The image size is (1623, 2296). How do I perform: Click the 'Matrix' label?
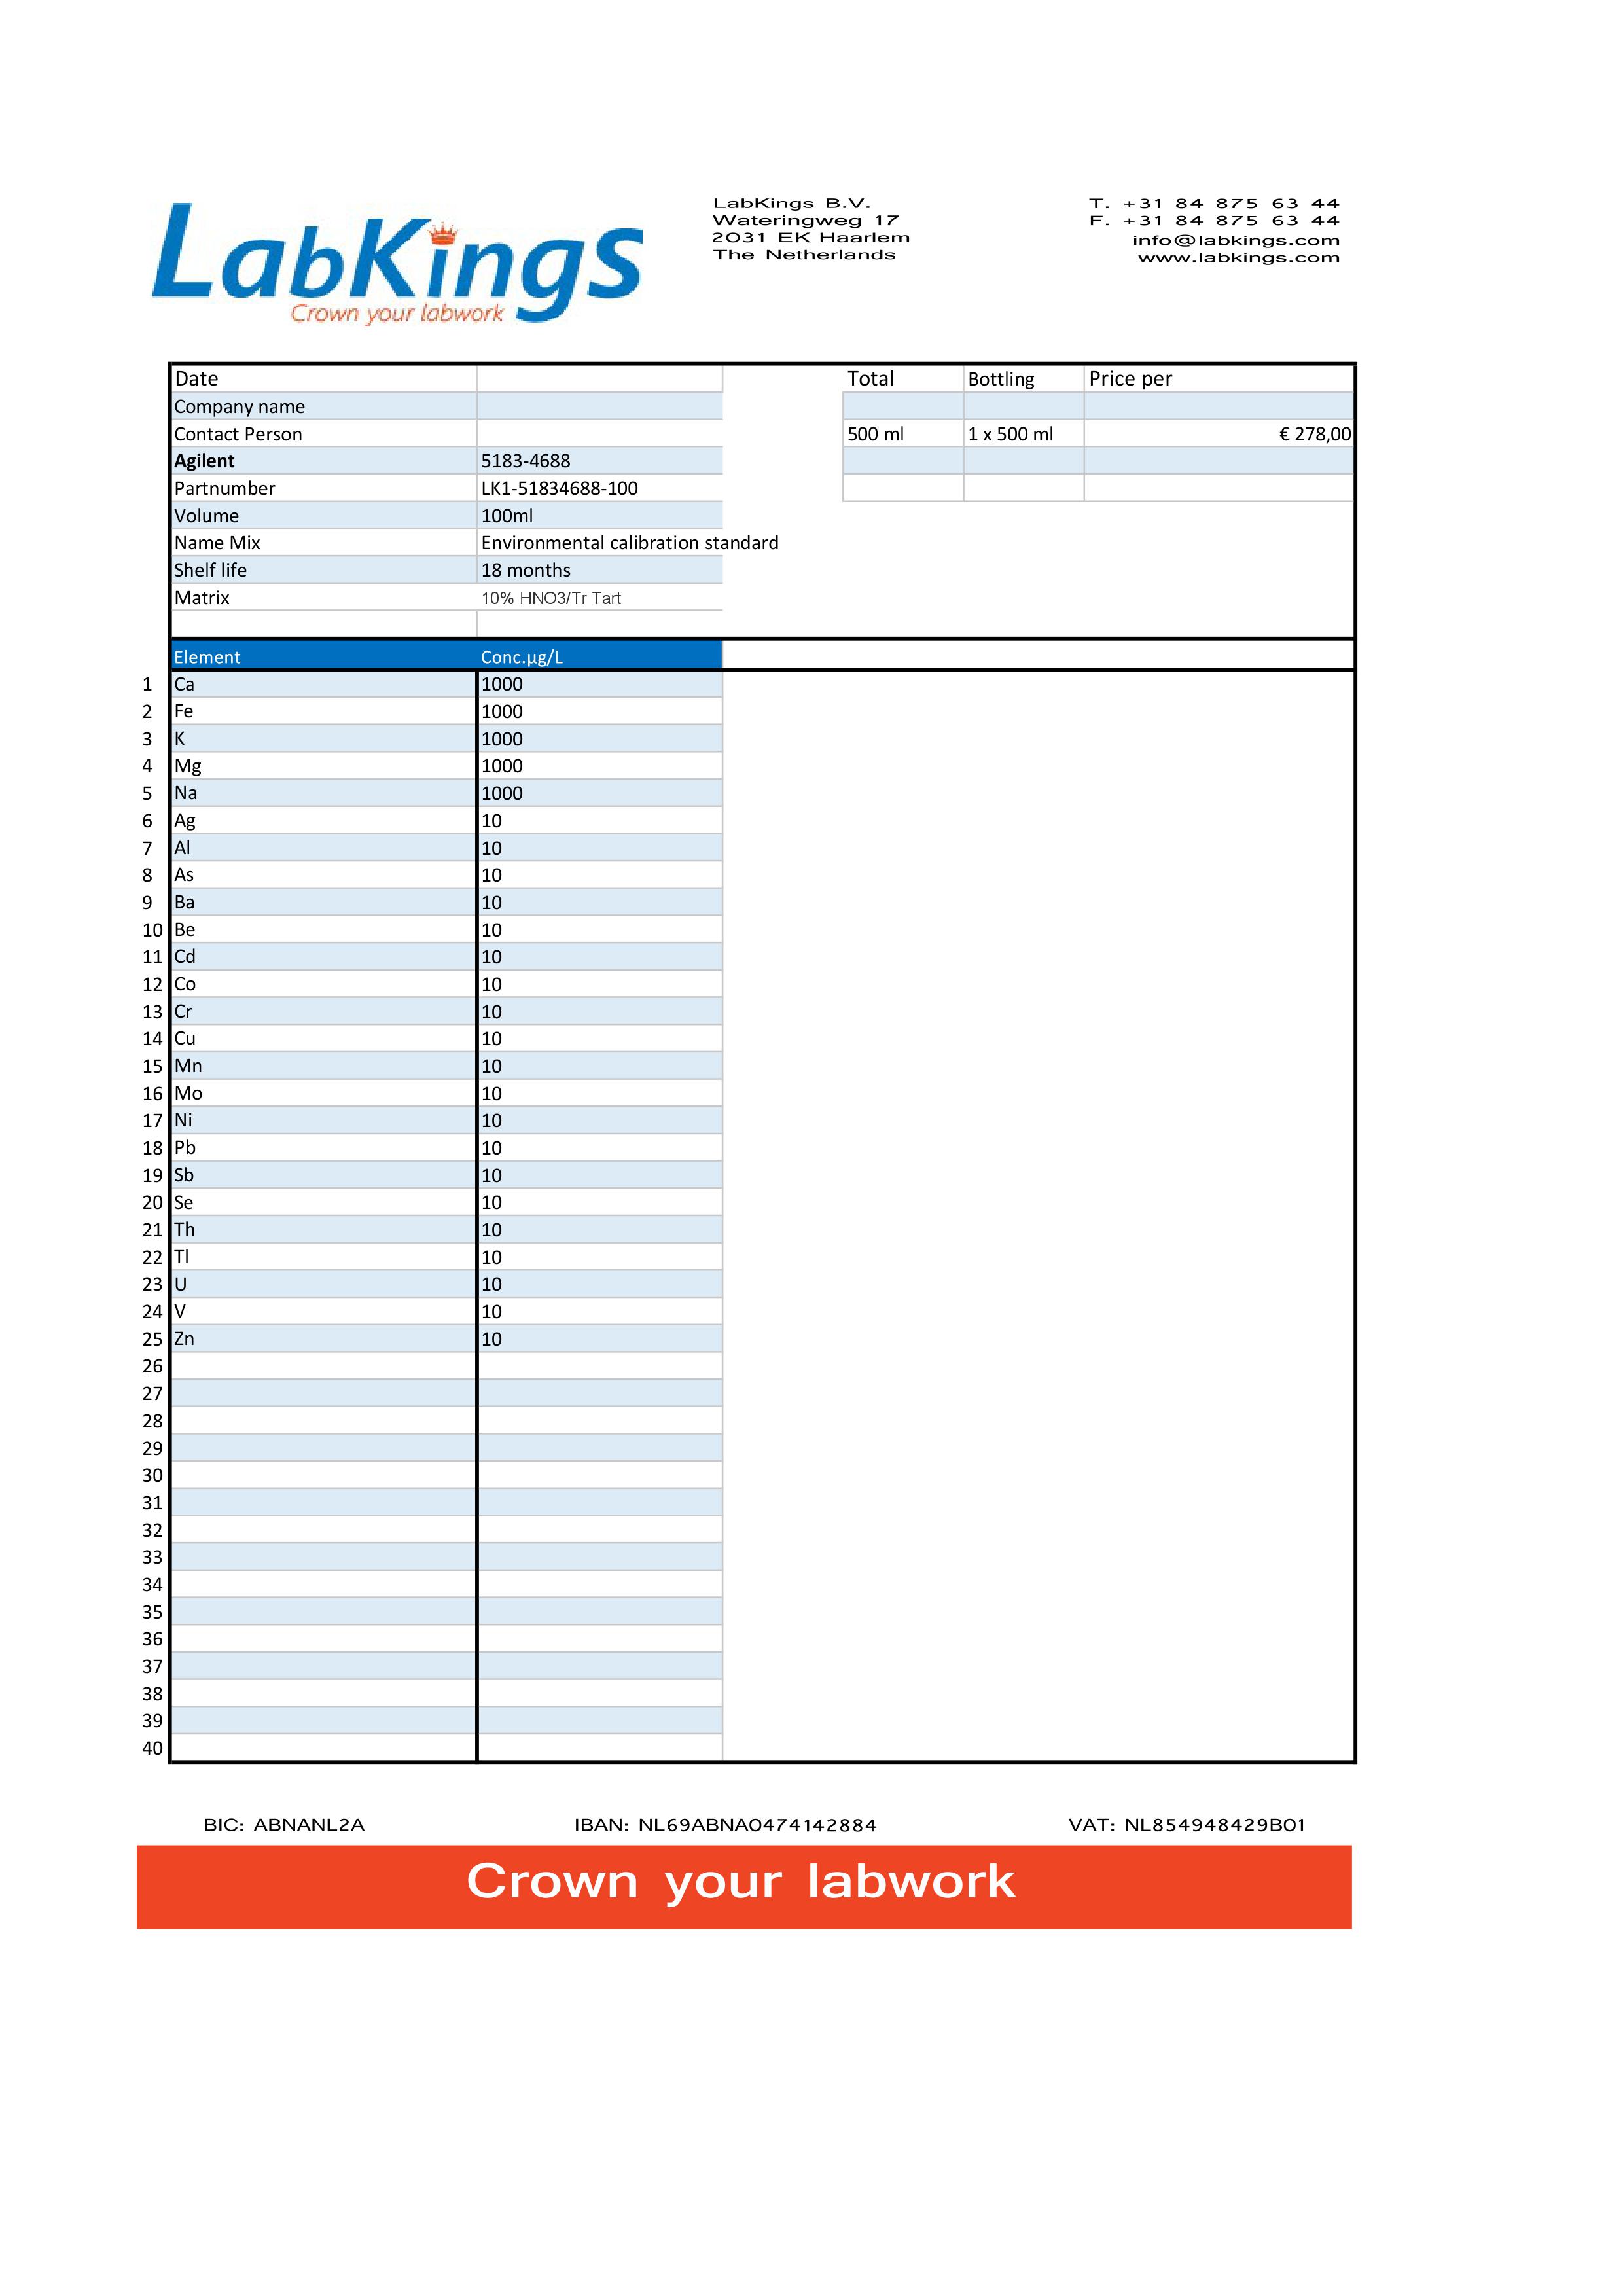point(202,598)
